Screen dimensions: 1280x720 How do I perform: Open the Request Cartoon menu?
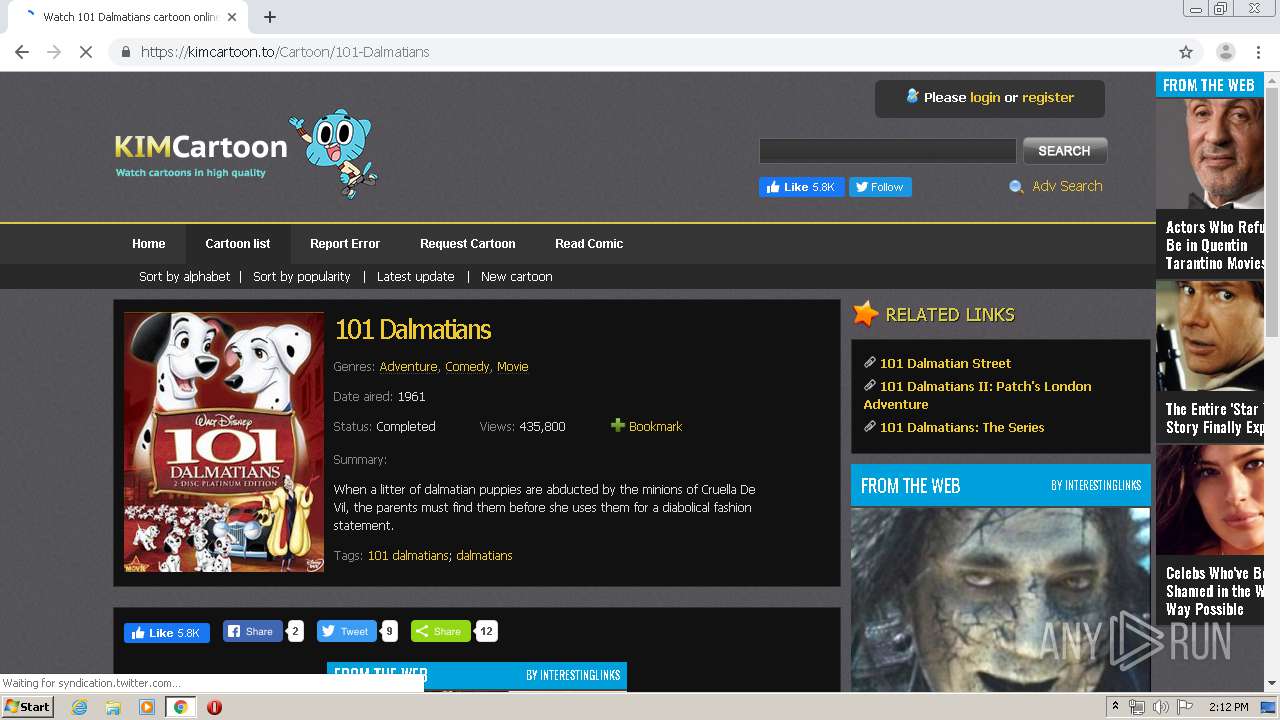[467, 244]
